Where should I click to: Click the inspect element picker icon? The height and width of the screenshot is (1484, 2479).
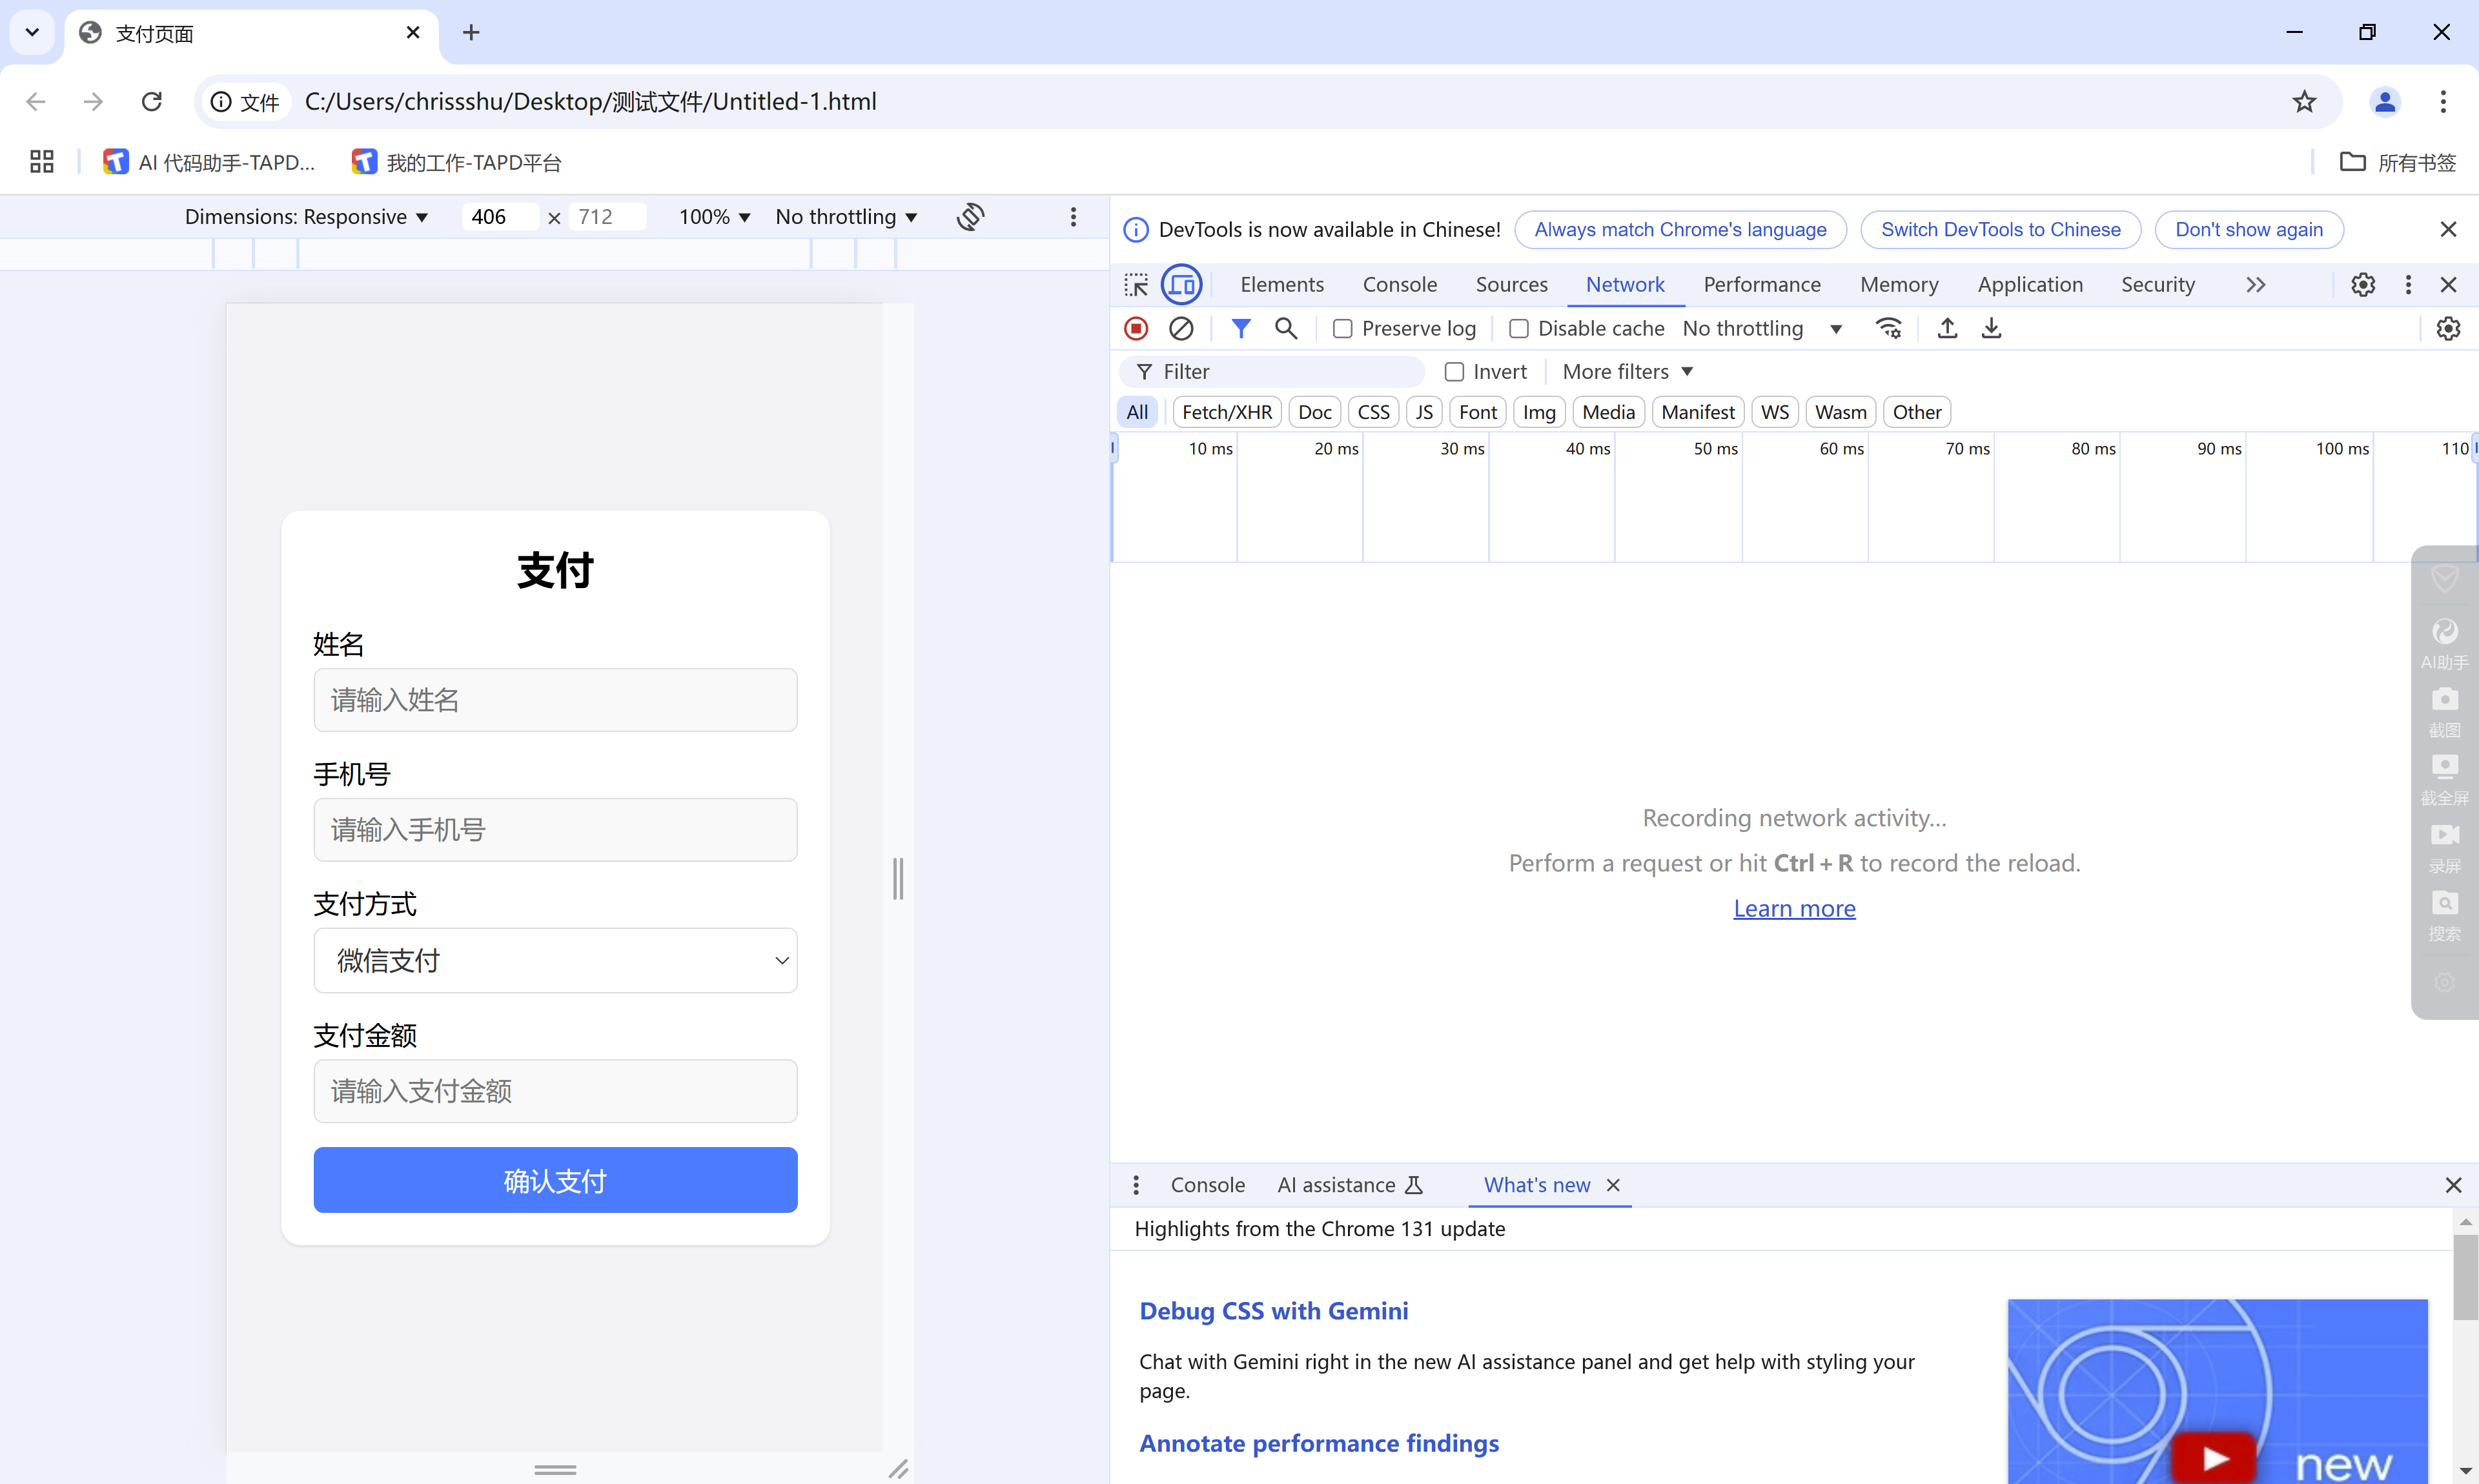pyautogui.click(x=1136, y=285)
